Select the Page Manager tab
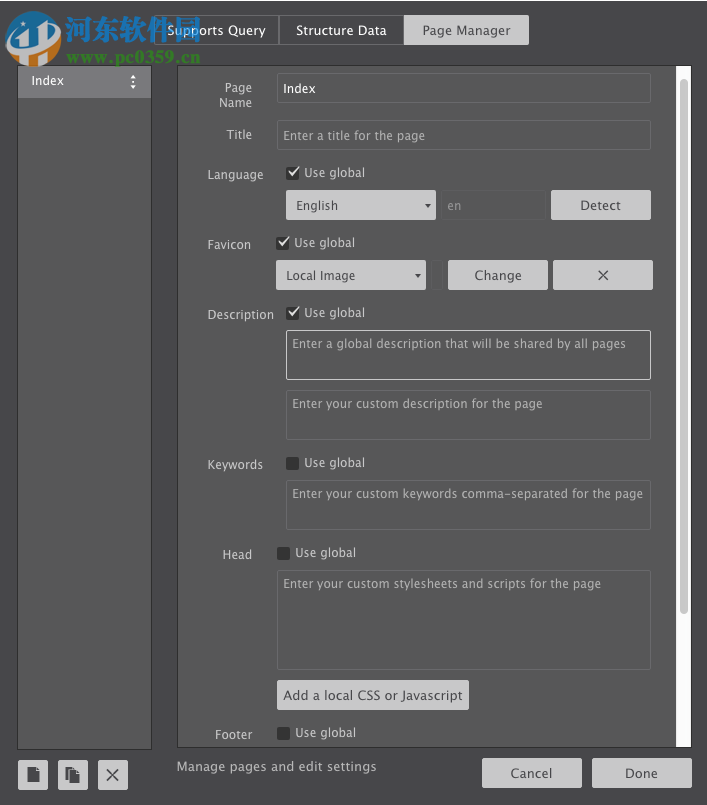 (x=466, y=30)
